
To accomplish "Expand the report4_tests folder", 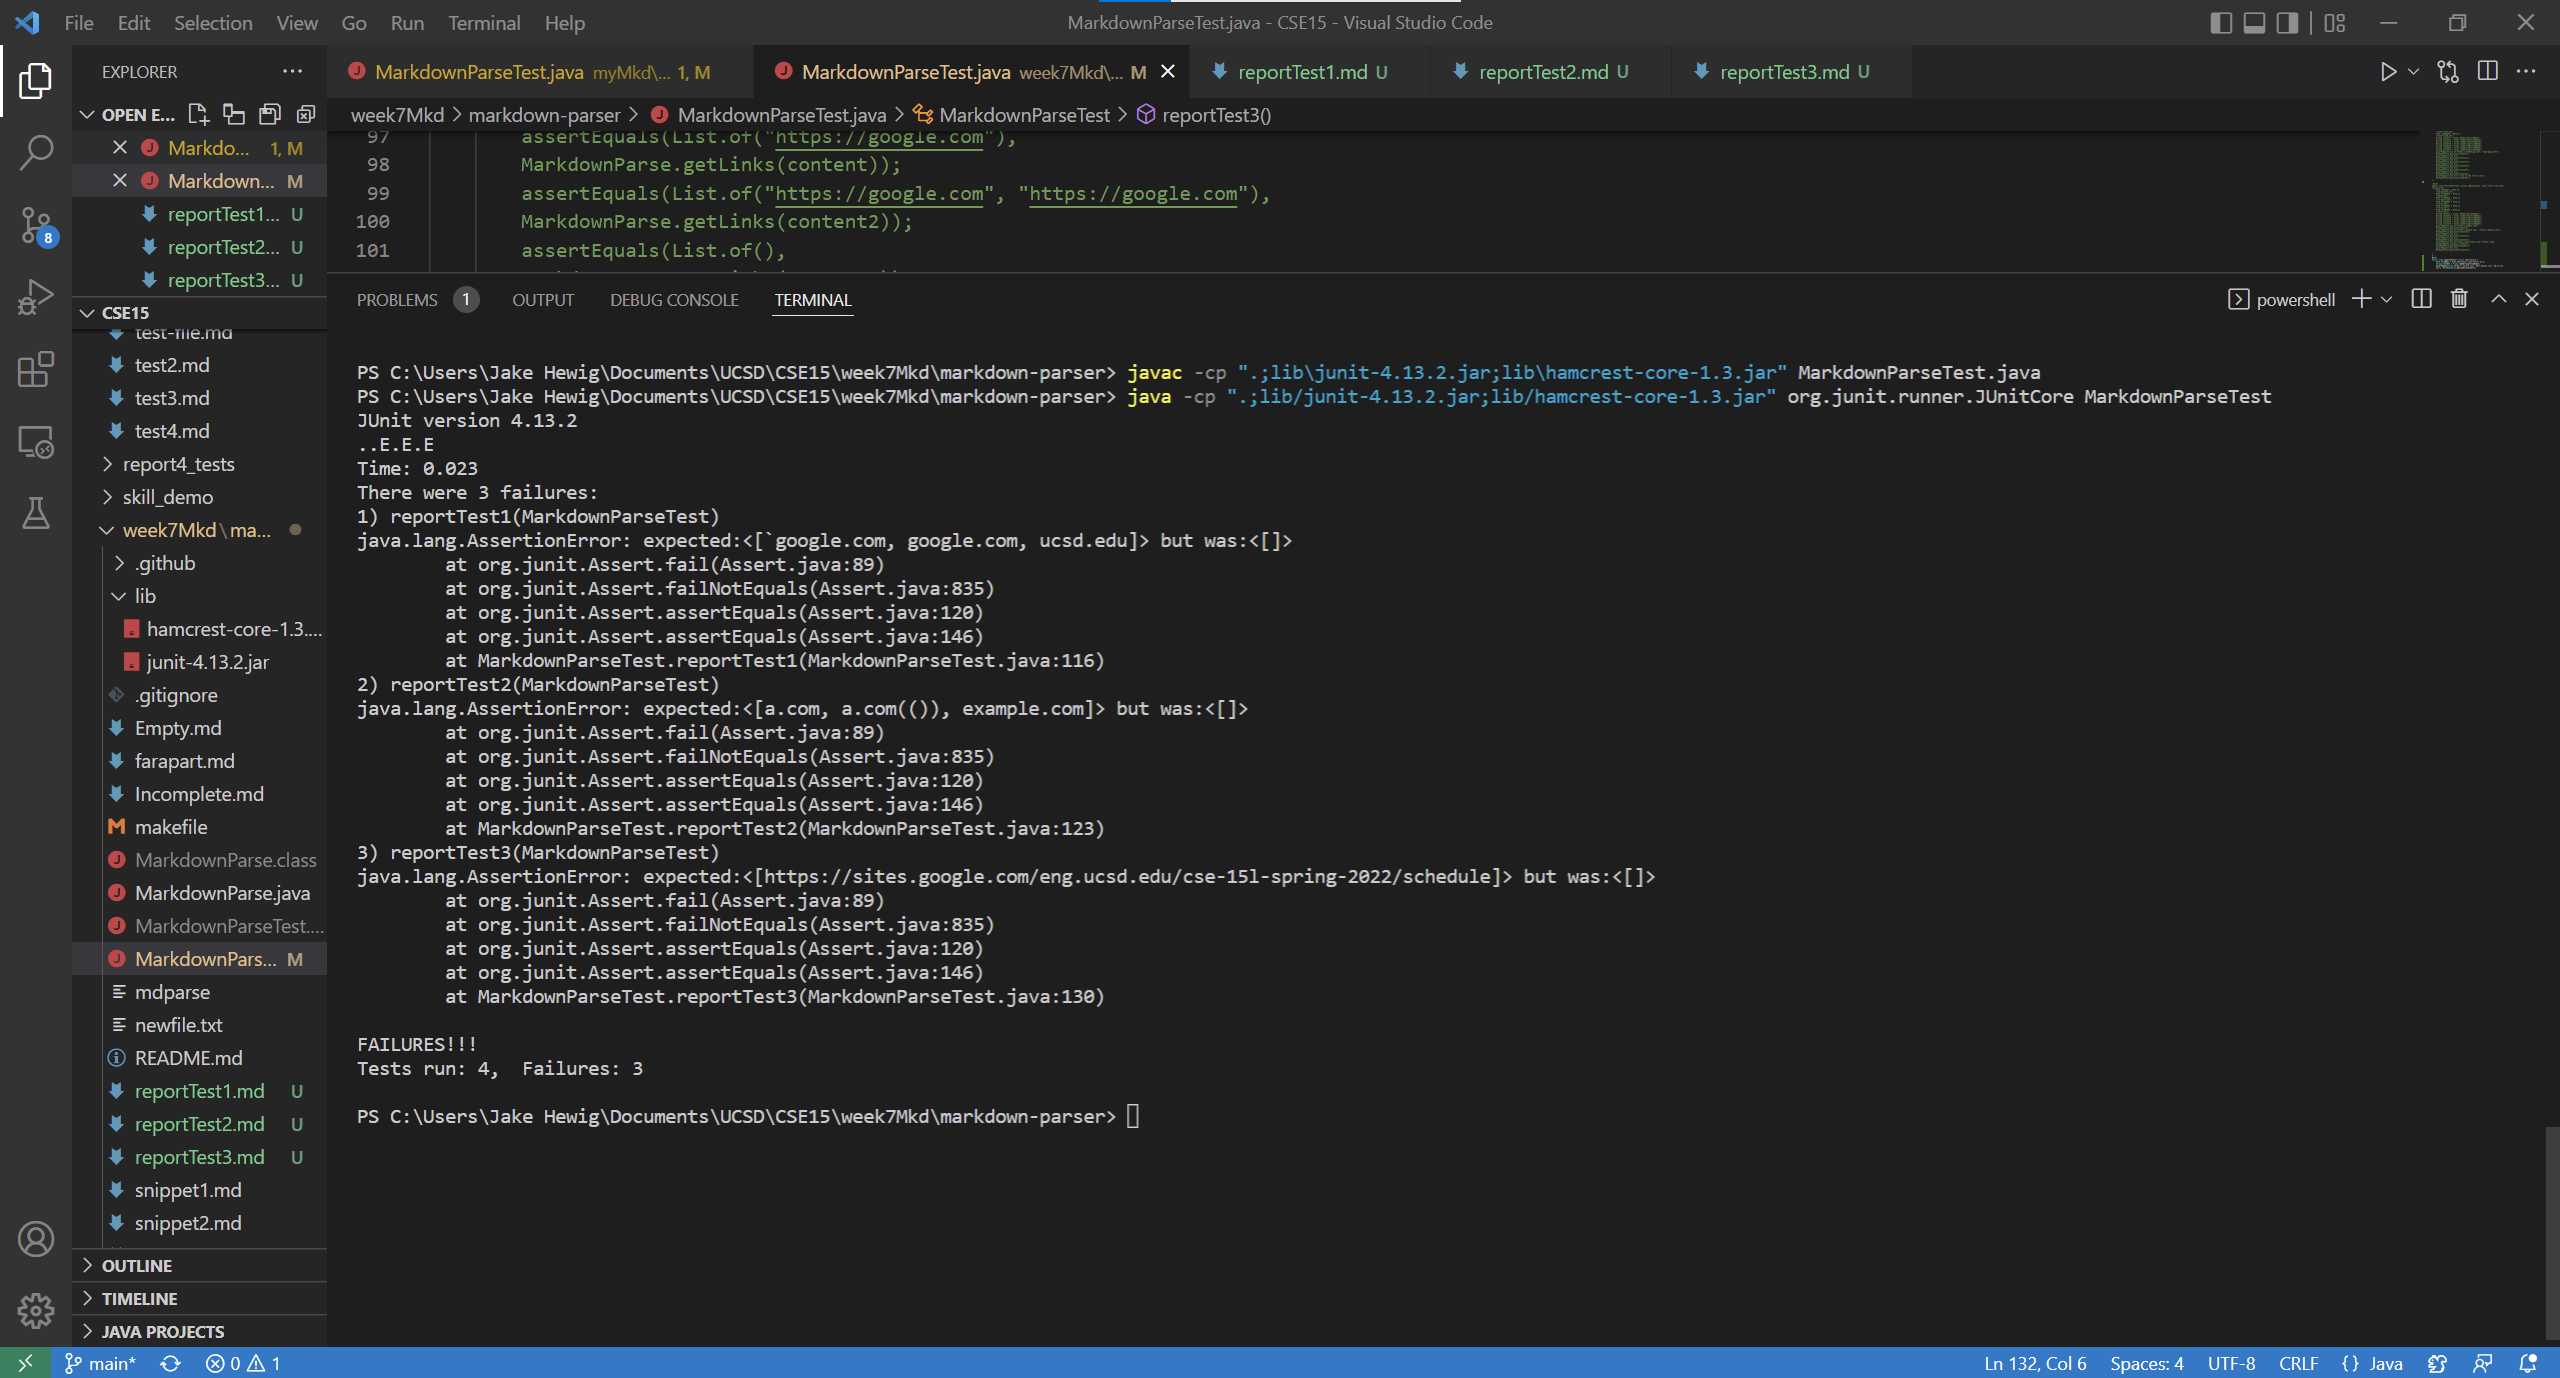I will 178,464.
